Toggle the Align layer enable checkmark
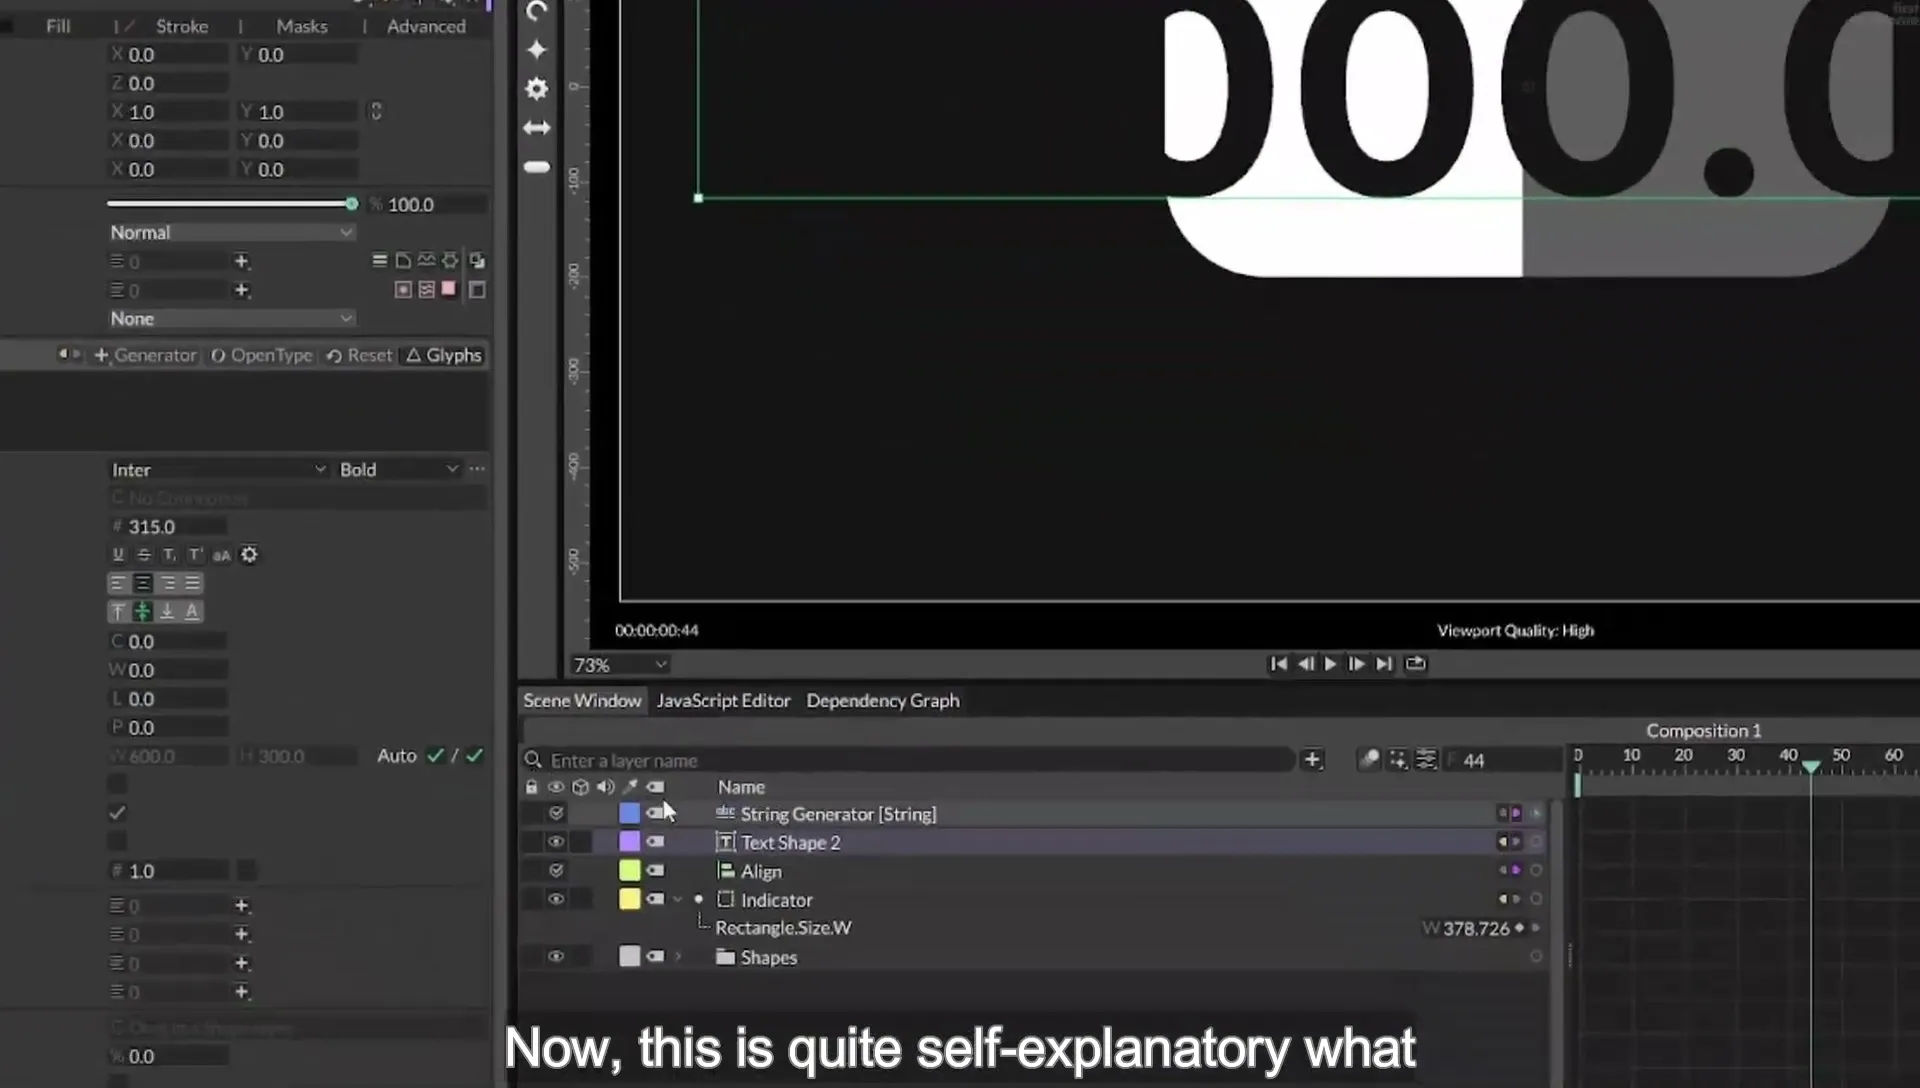This screenshot has width=1920, height=1088. click(x=556, y=871)
